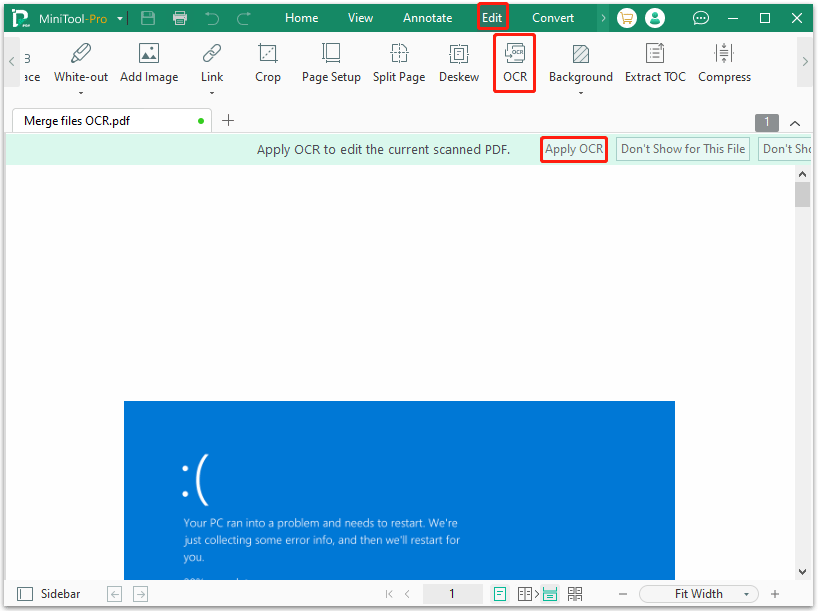The image size is (818, 611).
Task: Select the Link tool
Action: (x=212, y=64)
